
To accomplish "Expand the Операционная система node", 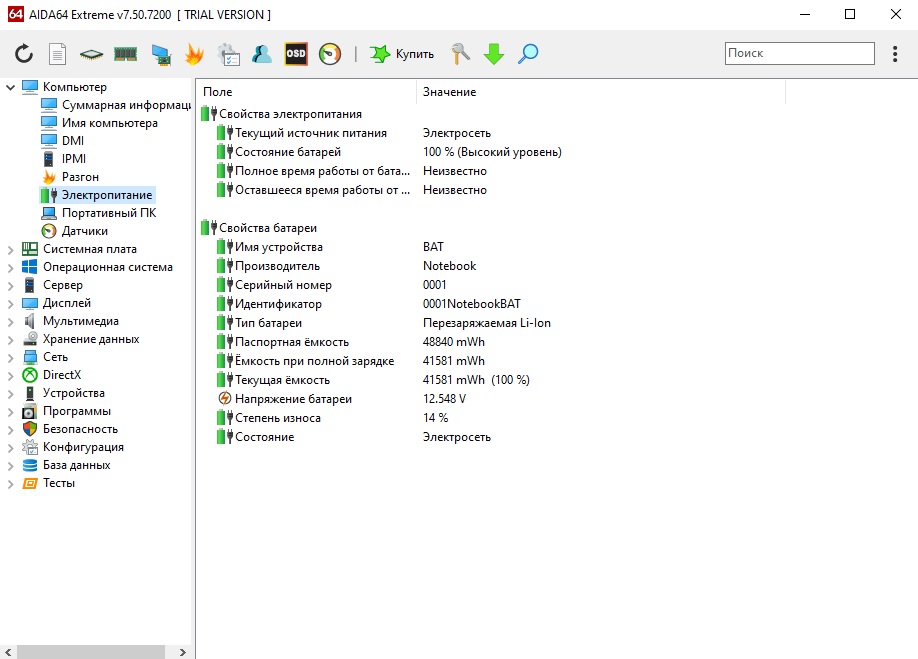I will pyautogui.click(x=10, y=268).
